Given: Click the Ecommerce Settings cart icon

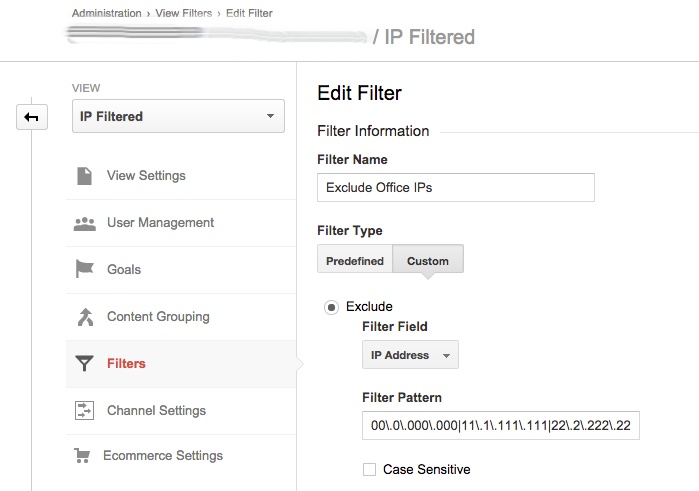Looking at the screenshot, I should pyautogui.click(x=83, y=456).
